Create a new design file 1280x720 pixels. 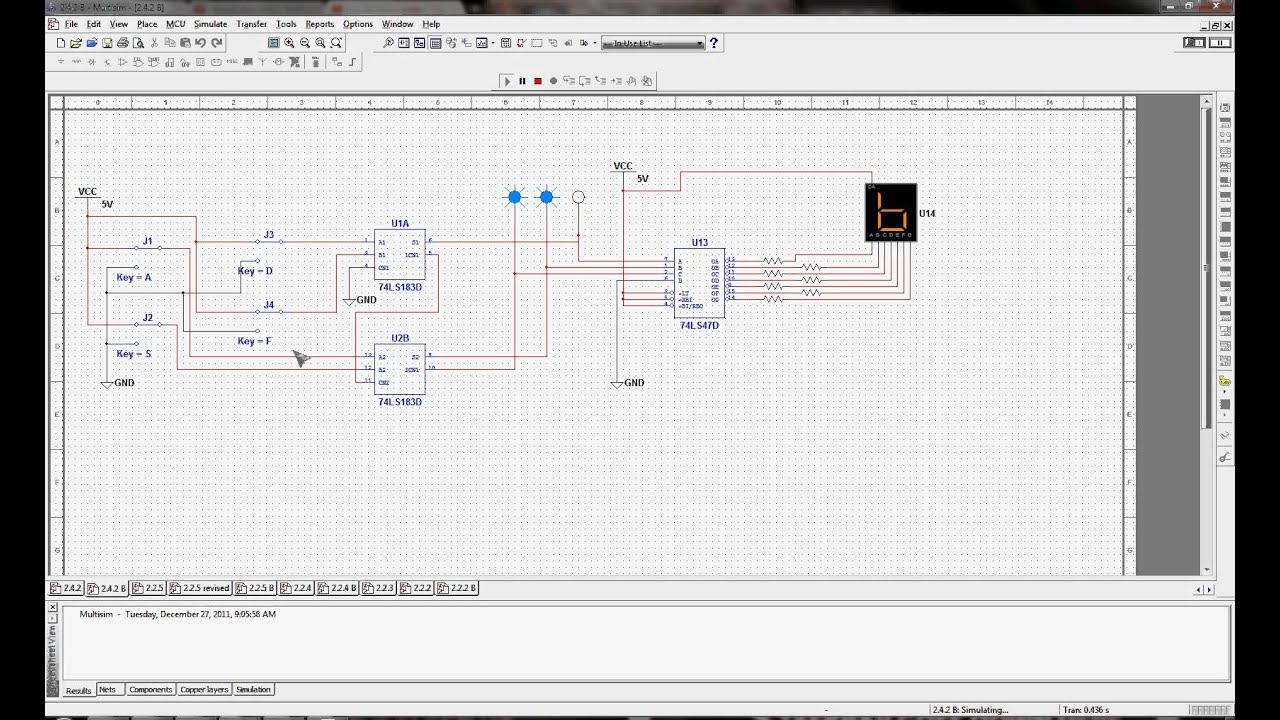coord(61,43)
